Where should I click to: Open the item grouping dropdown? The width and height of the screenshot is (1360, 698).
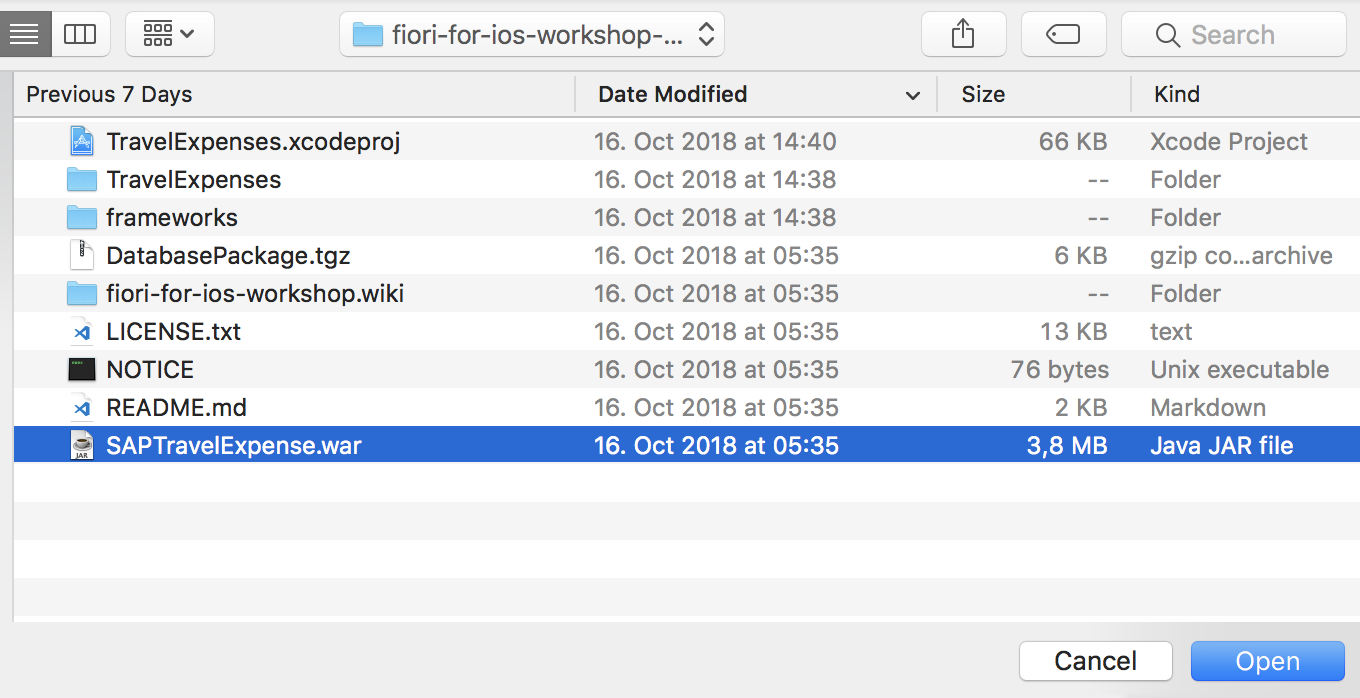coord(170,35)
